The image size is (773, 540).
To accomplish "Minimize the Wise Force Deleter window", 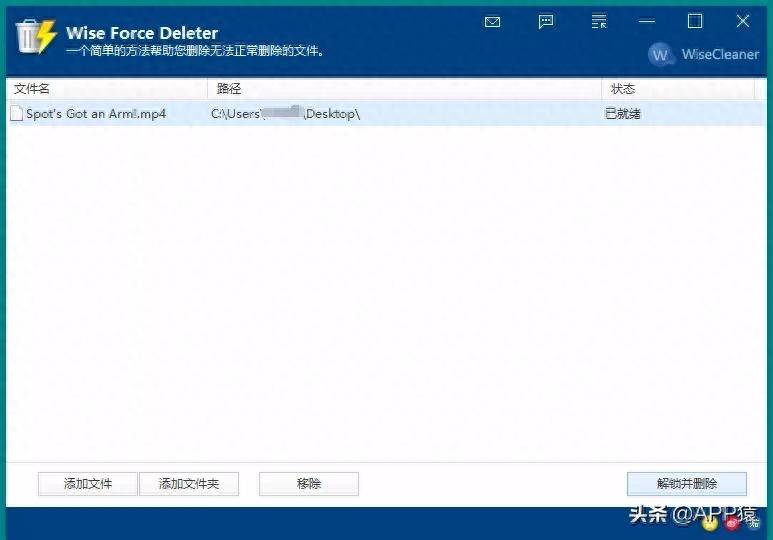I will (646, 21).
